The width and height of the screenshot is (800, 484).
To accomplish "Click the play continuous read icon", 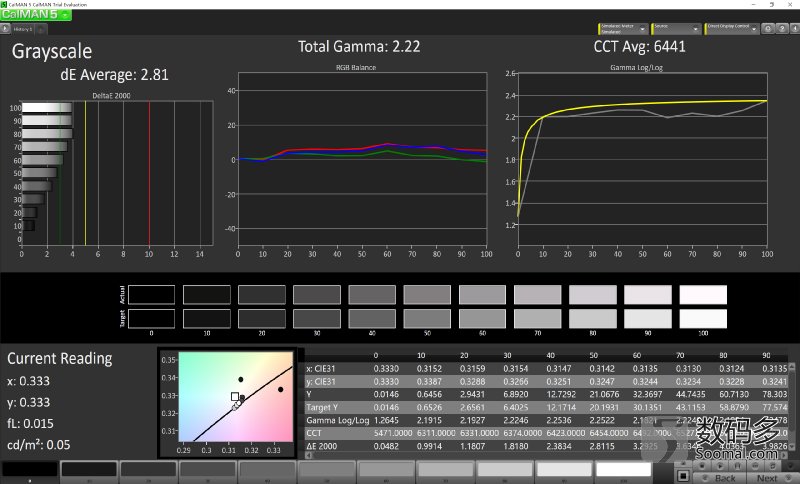I will pyautogui.click(x=720, y=466).
